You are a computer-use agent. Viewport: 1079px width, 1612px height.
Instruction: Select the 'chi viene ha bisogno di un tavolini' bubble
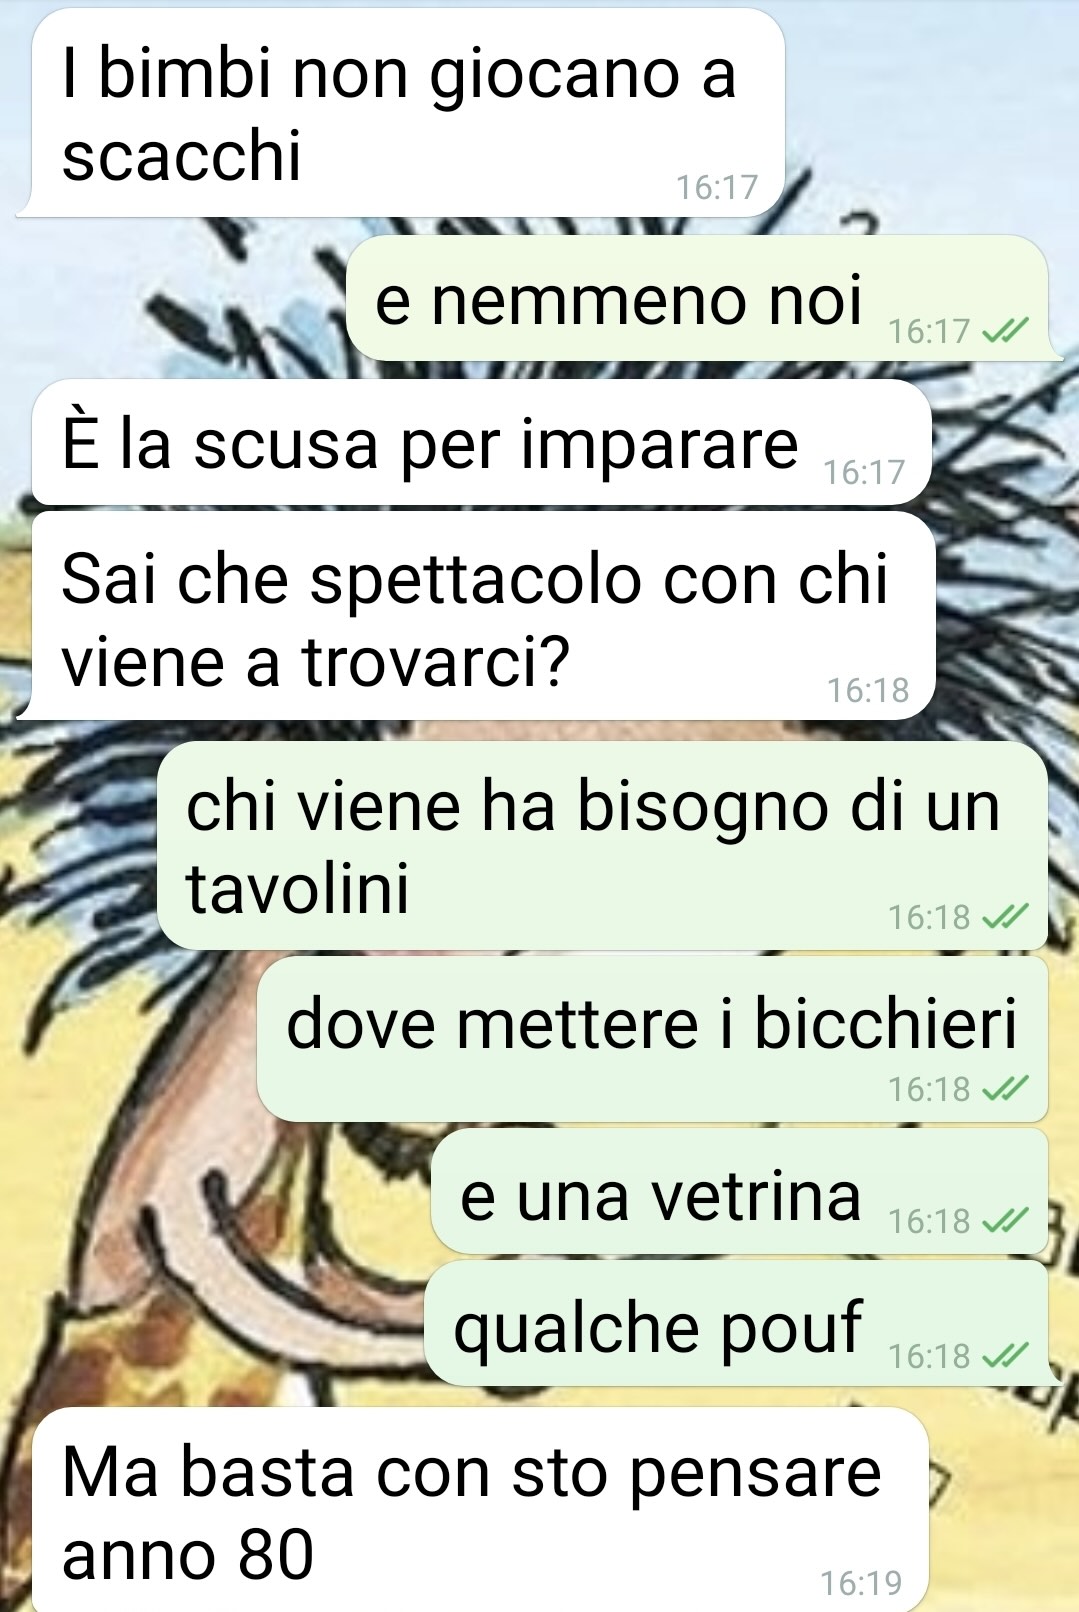[603, 846]
